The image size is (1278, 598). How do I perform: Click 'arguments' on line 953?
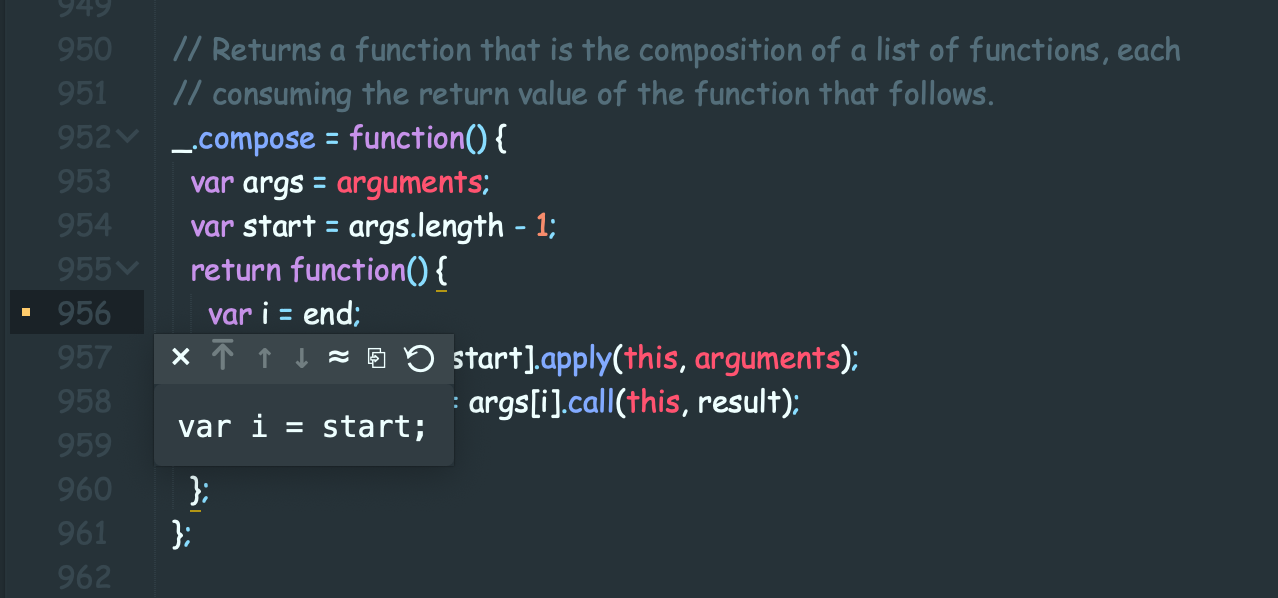409,182
